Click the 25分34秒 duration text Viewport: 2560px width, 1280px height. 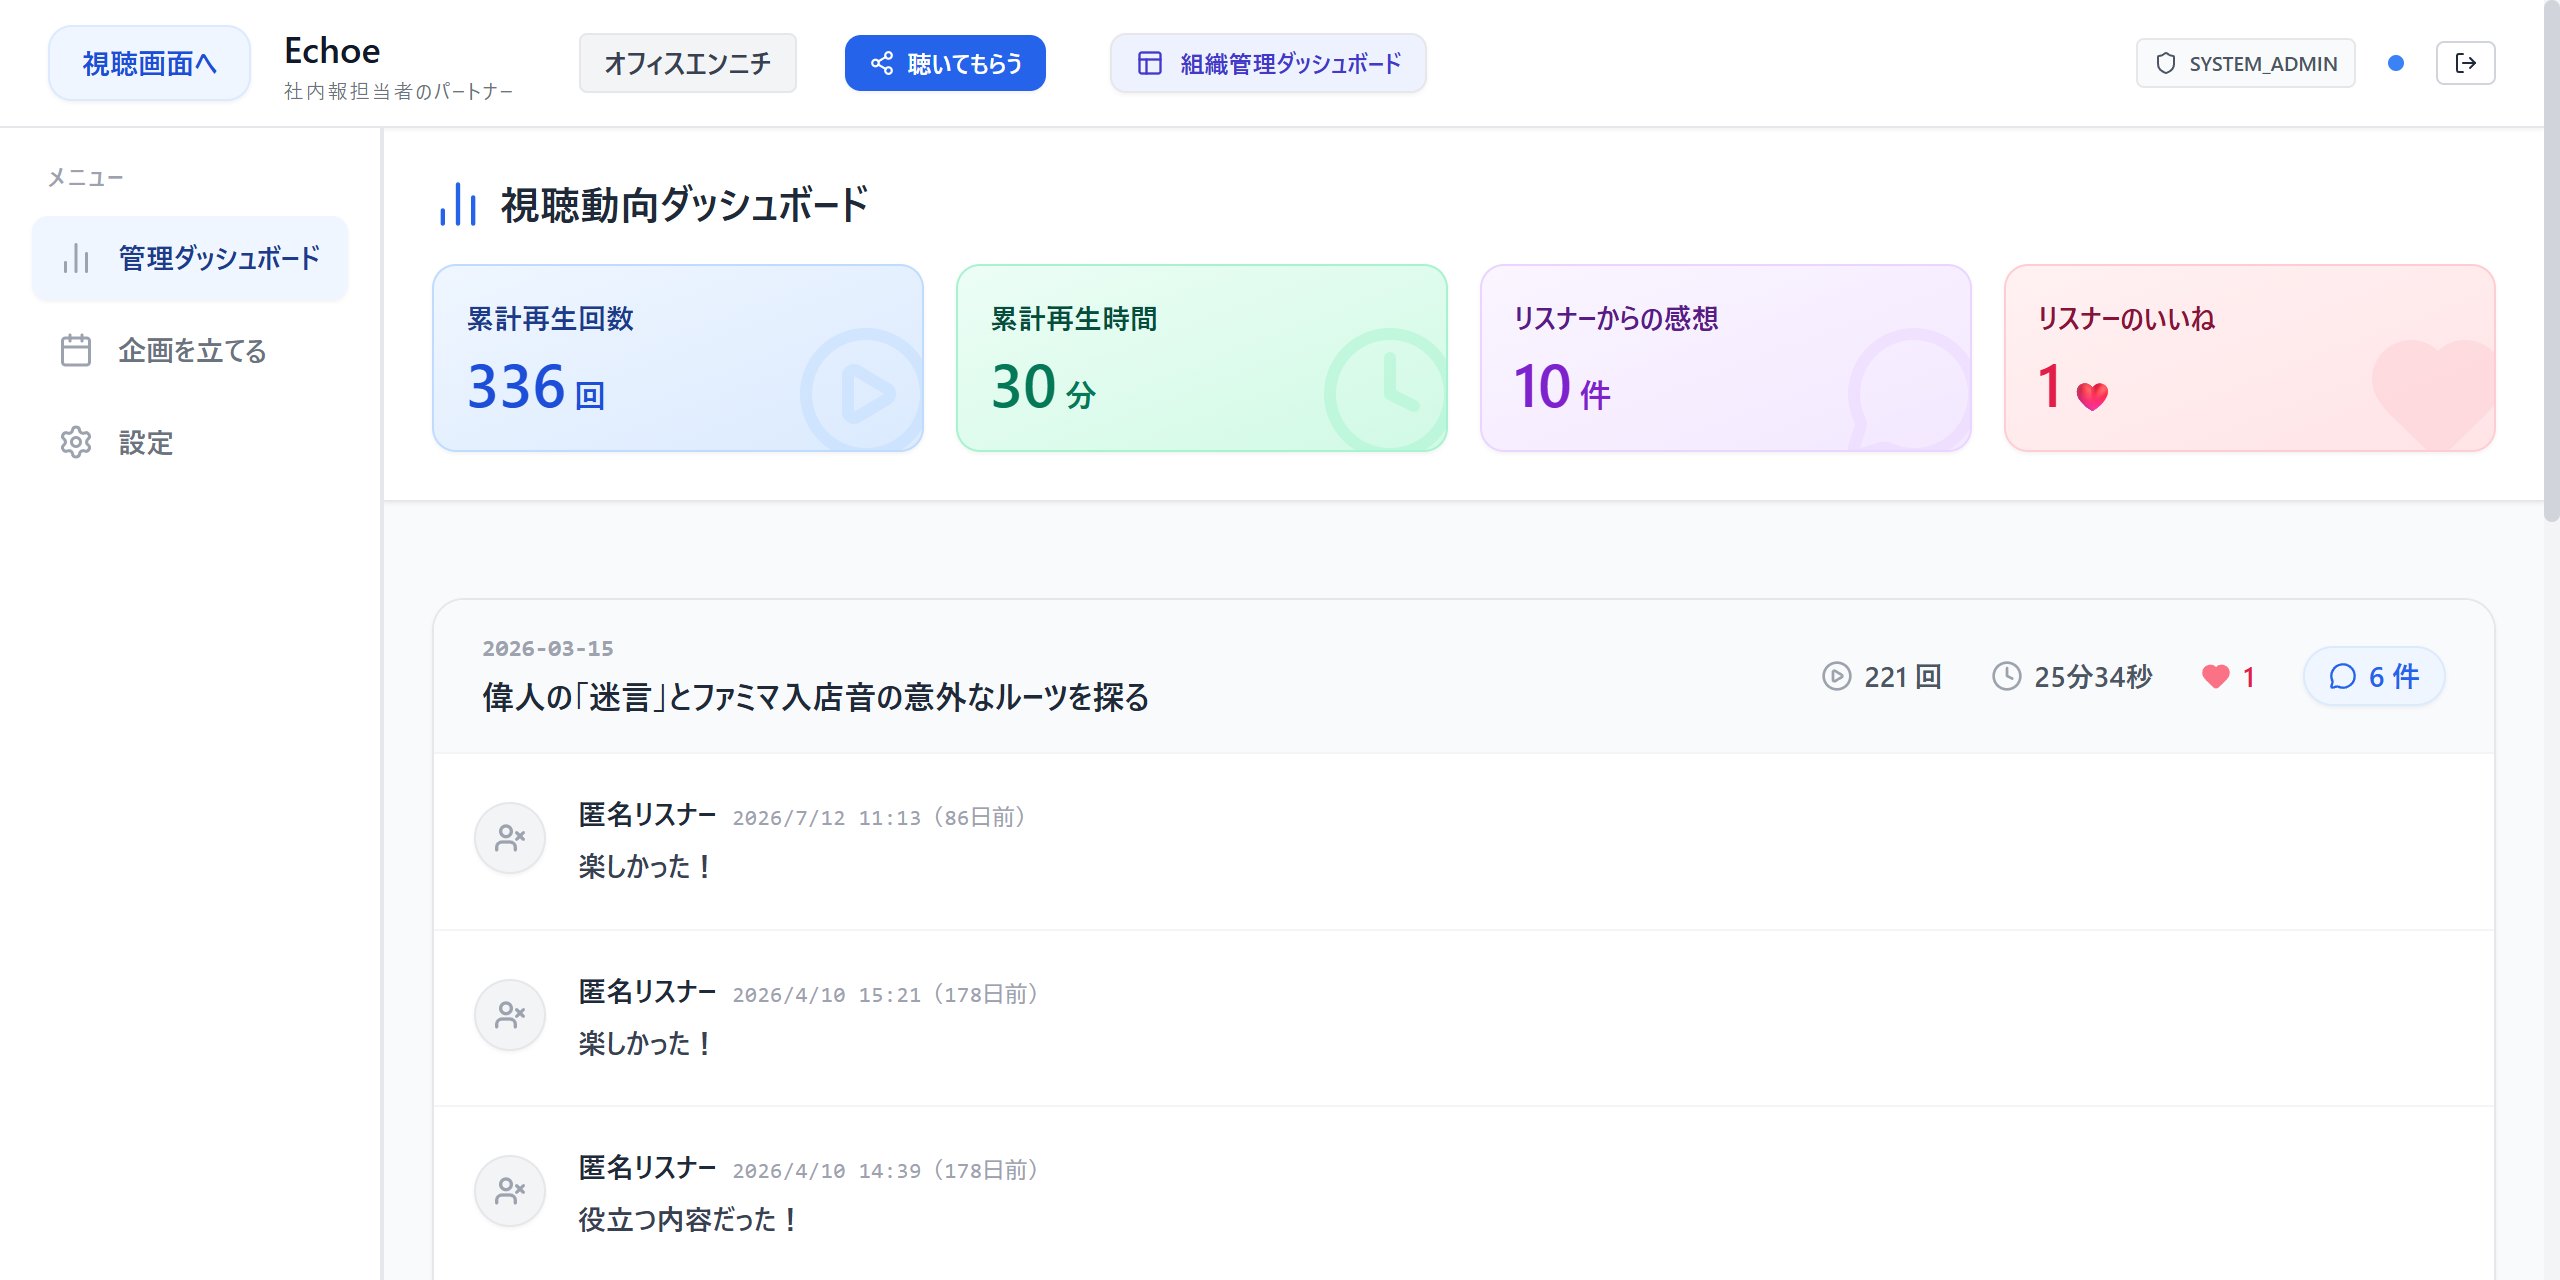click(2093, 677)
